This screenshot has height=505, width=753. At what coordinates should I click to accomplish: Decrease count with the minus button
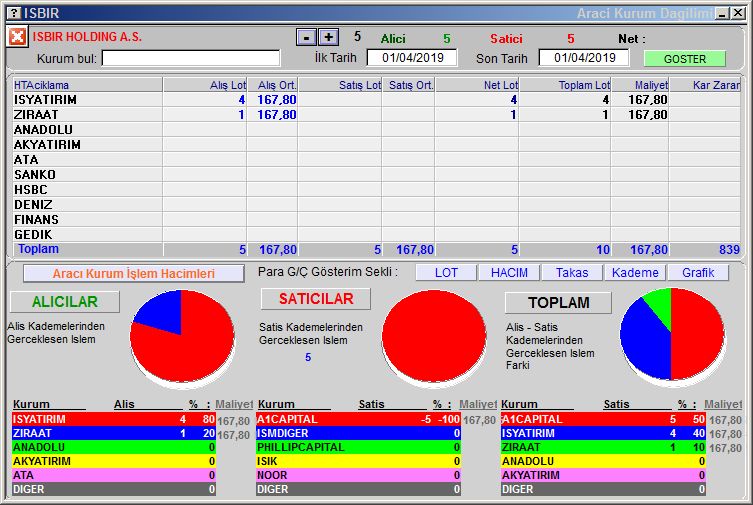[306, 37]
